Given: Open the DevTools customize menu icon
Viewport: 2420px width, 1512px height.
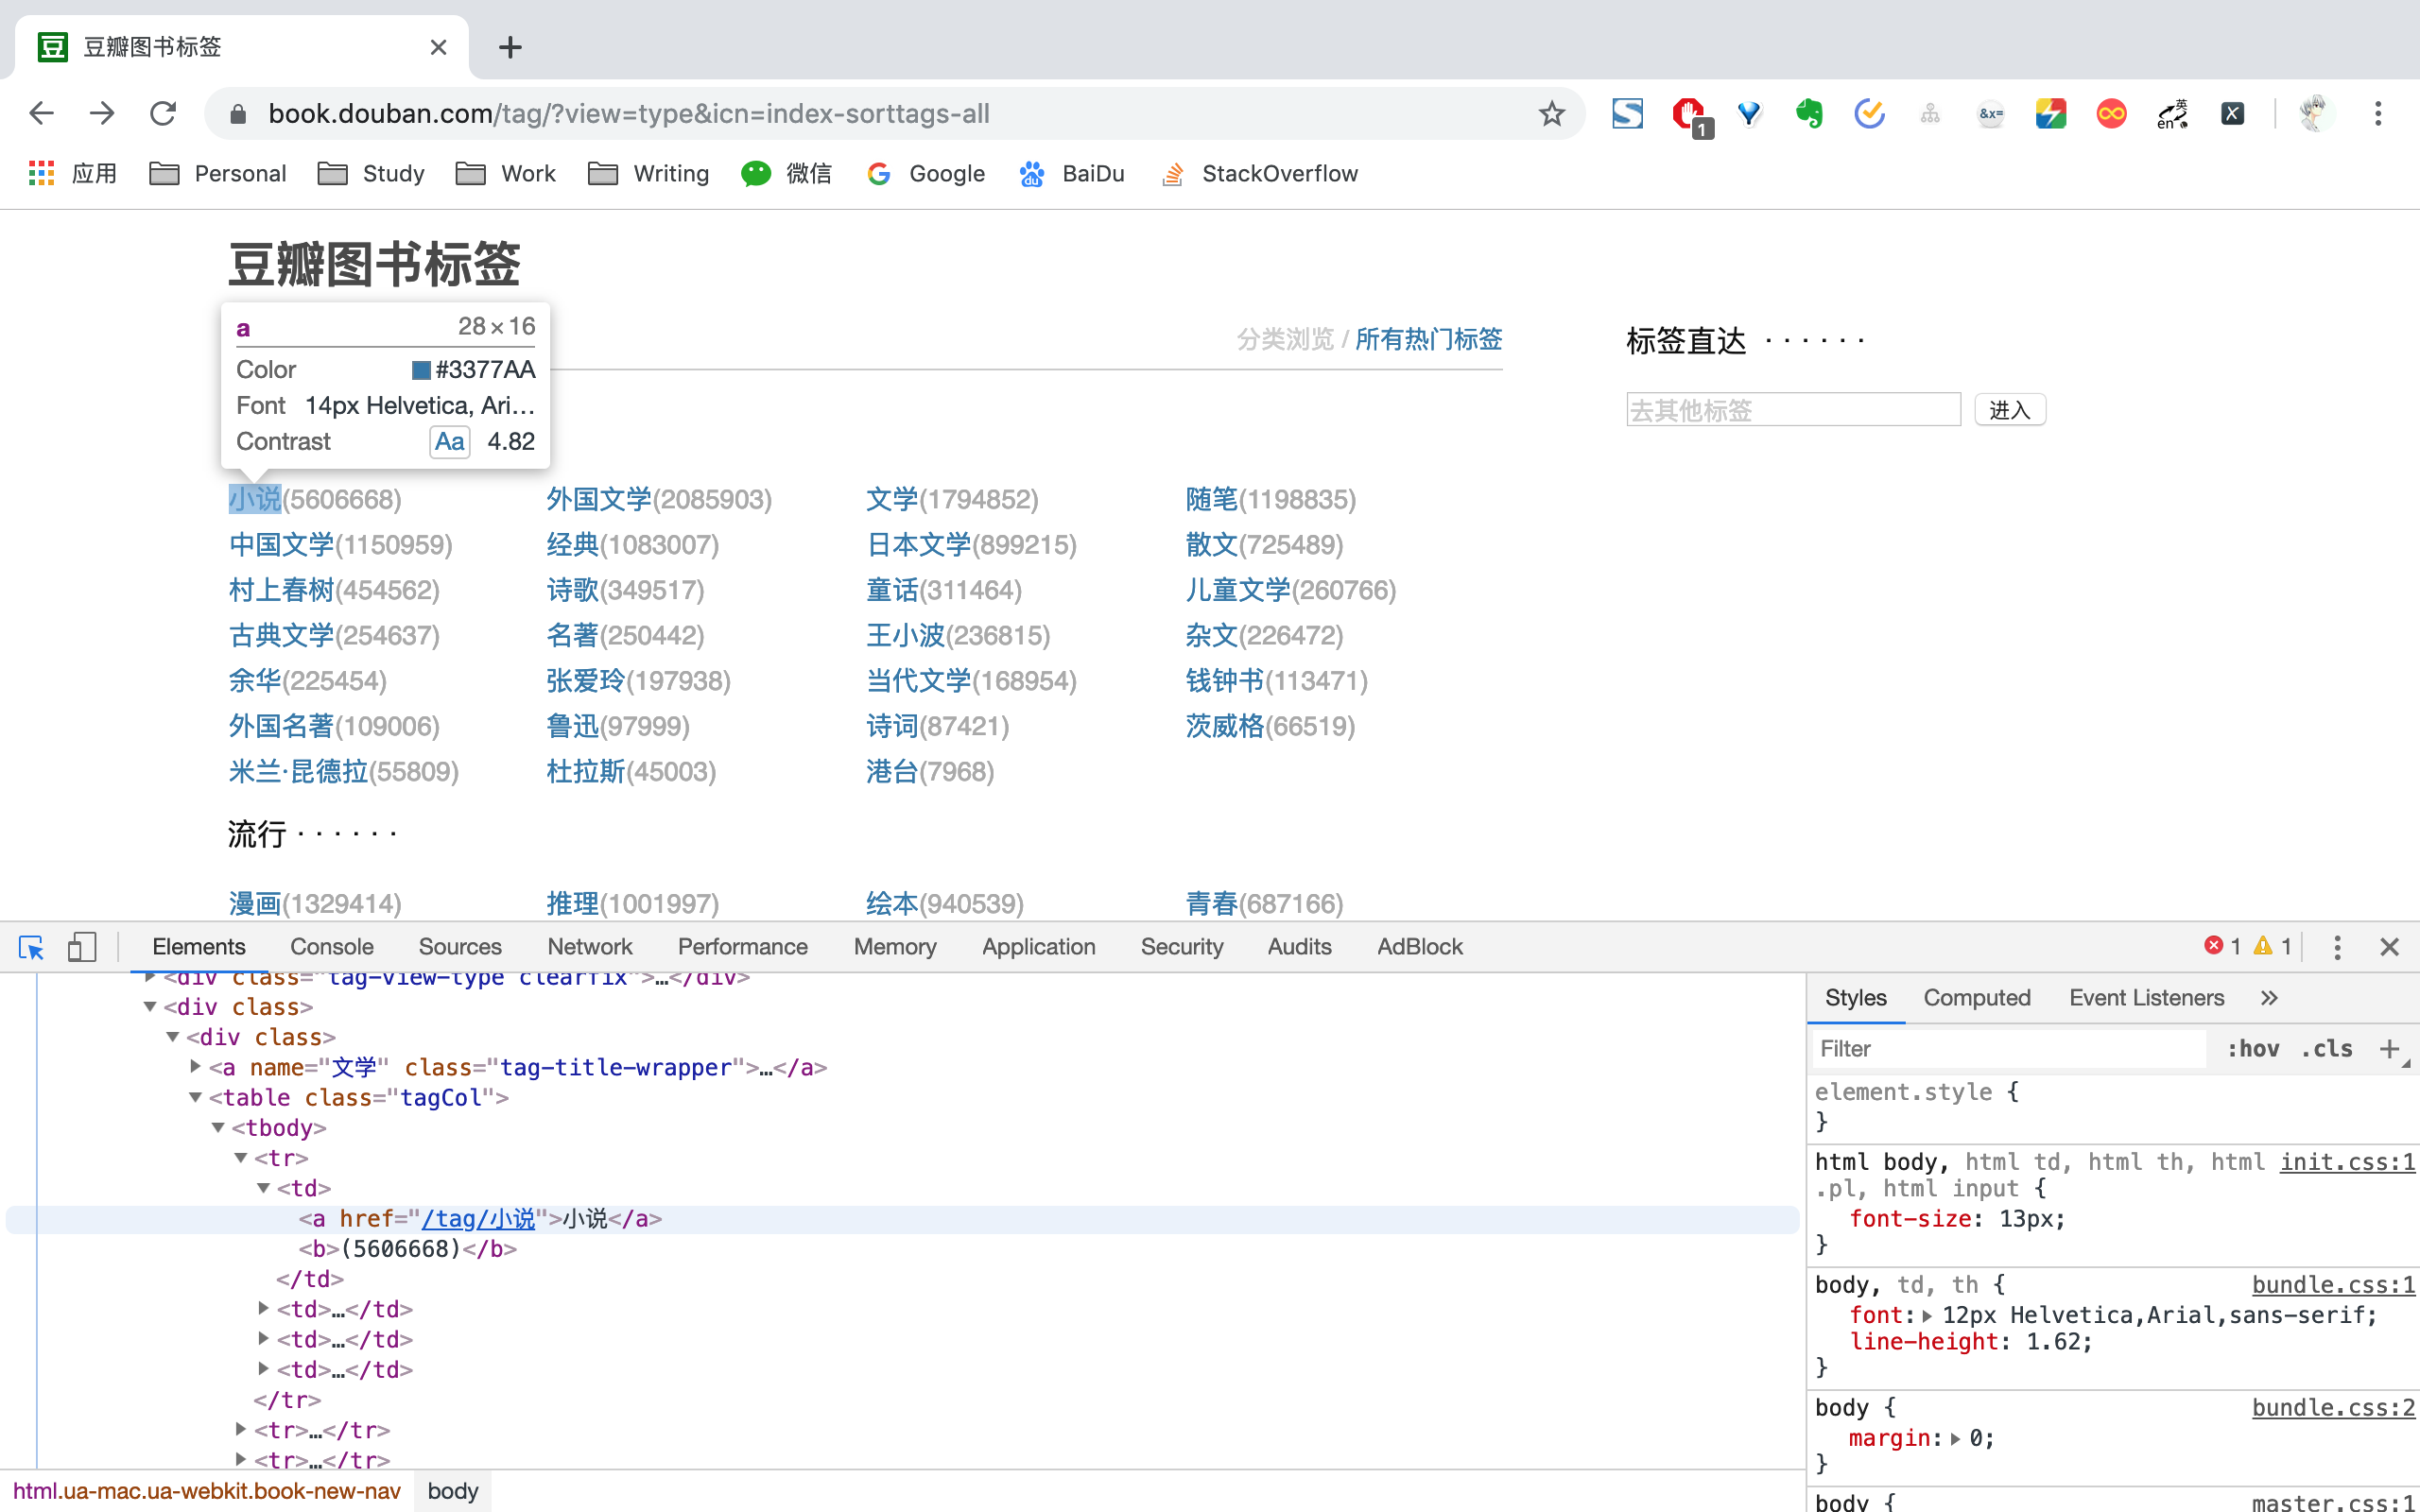Looking at the screenshot, I should point(2337,946).
